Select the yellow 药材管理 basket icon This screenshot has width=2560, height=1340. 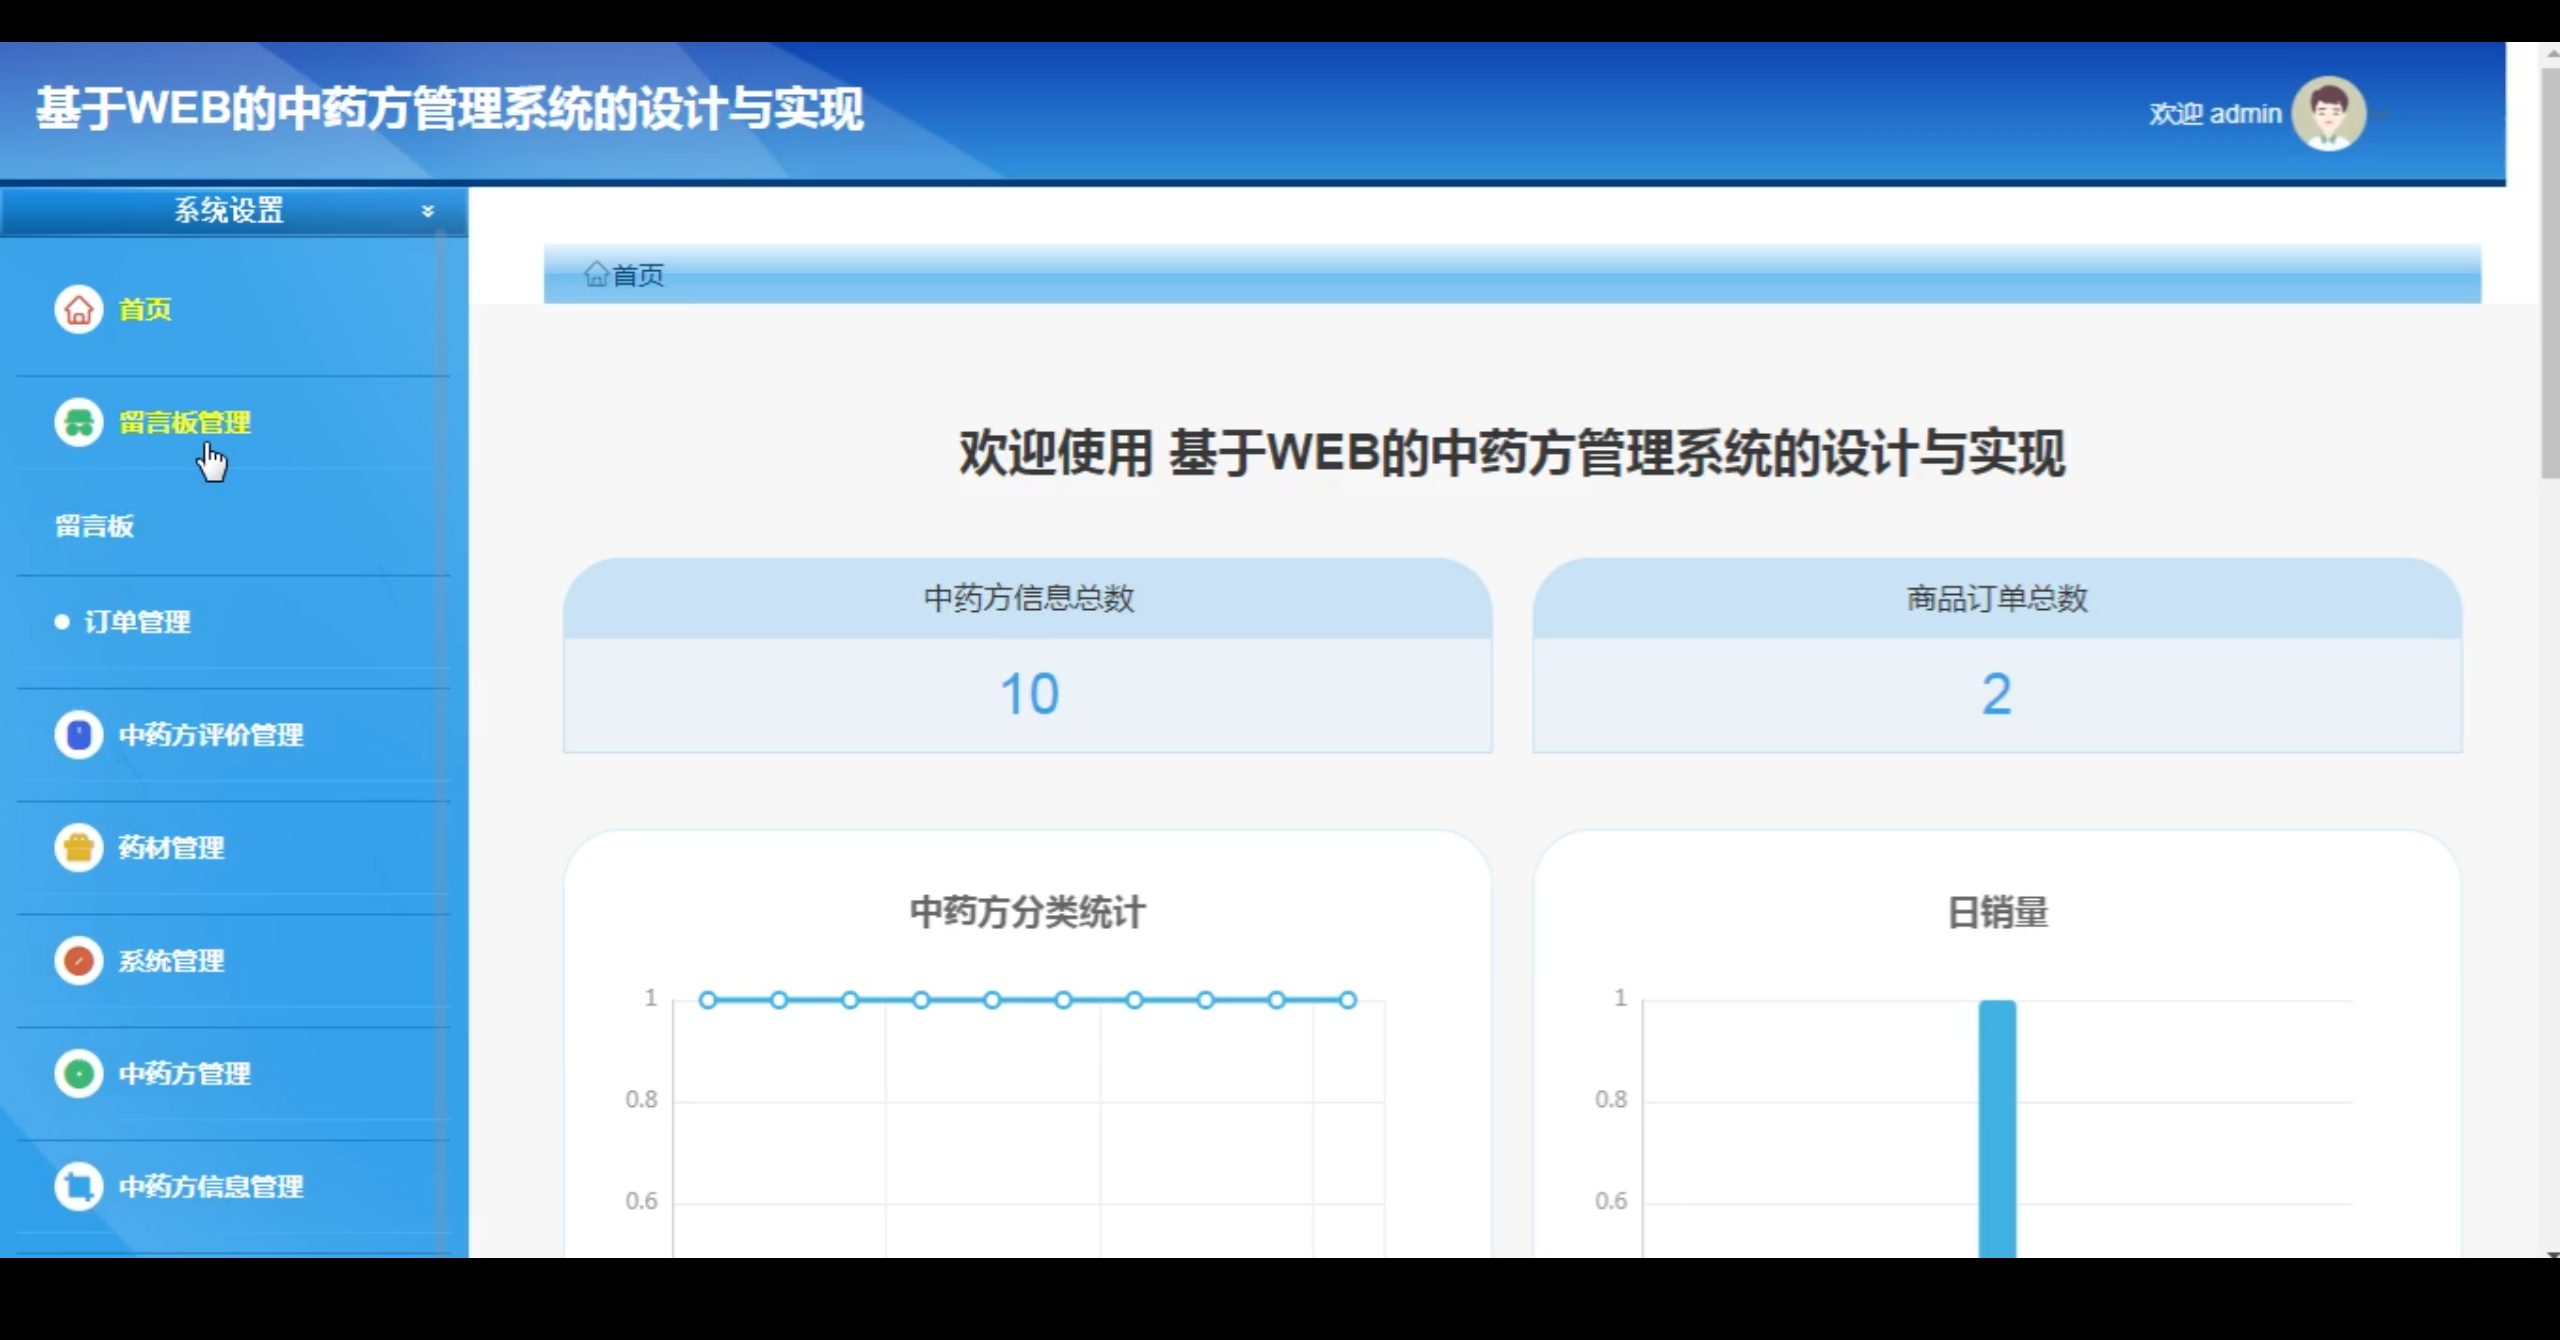pos(78,848)
